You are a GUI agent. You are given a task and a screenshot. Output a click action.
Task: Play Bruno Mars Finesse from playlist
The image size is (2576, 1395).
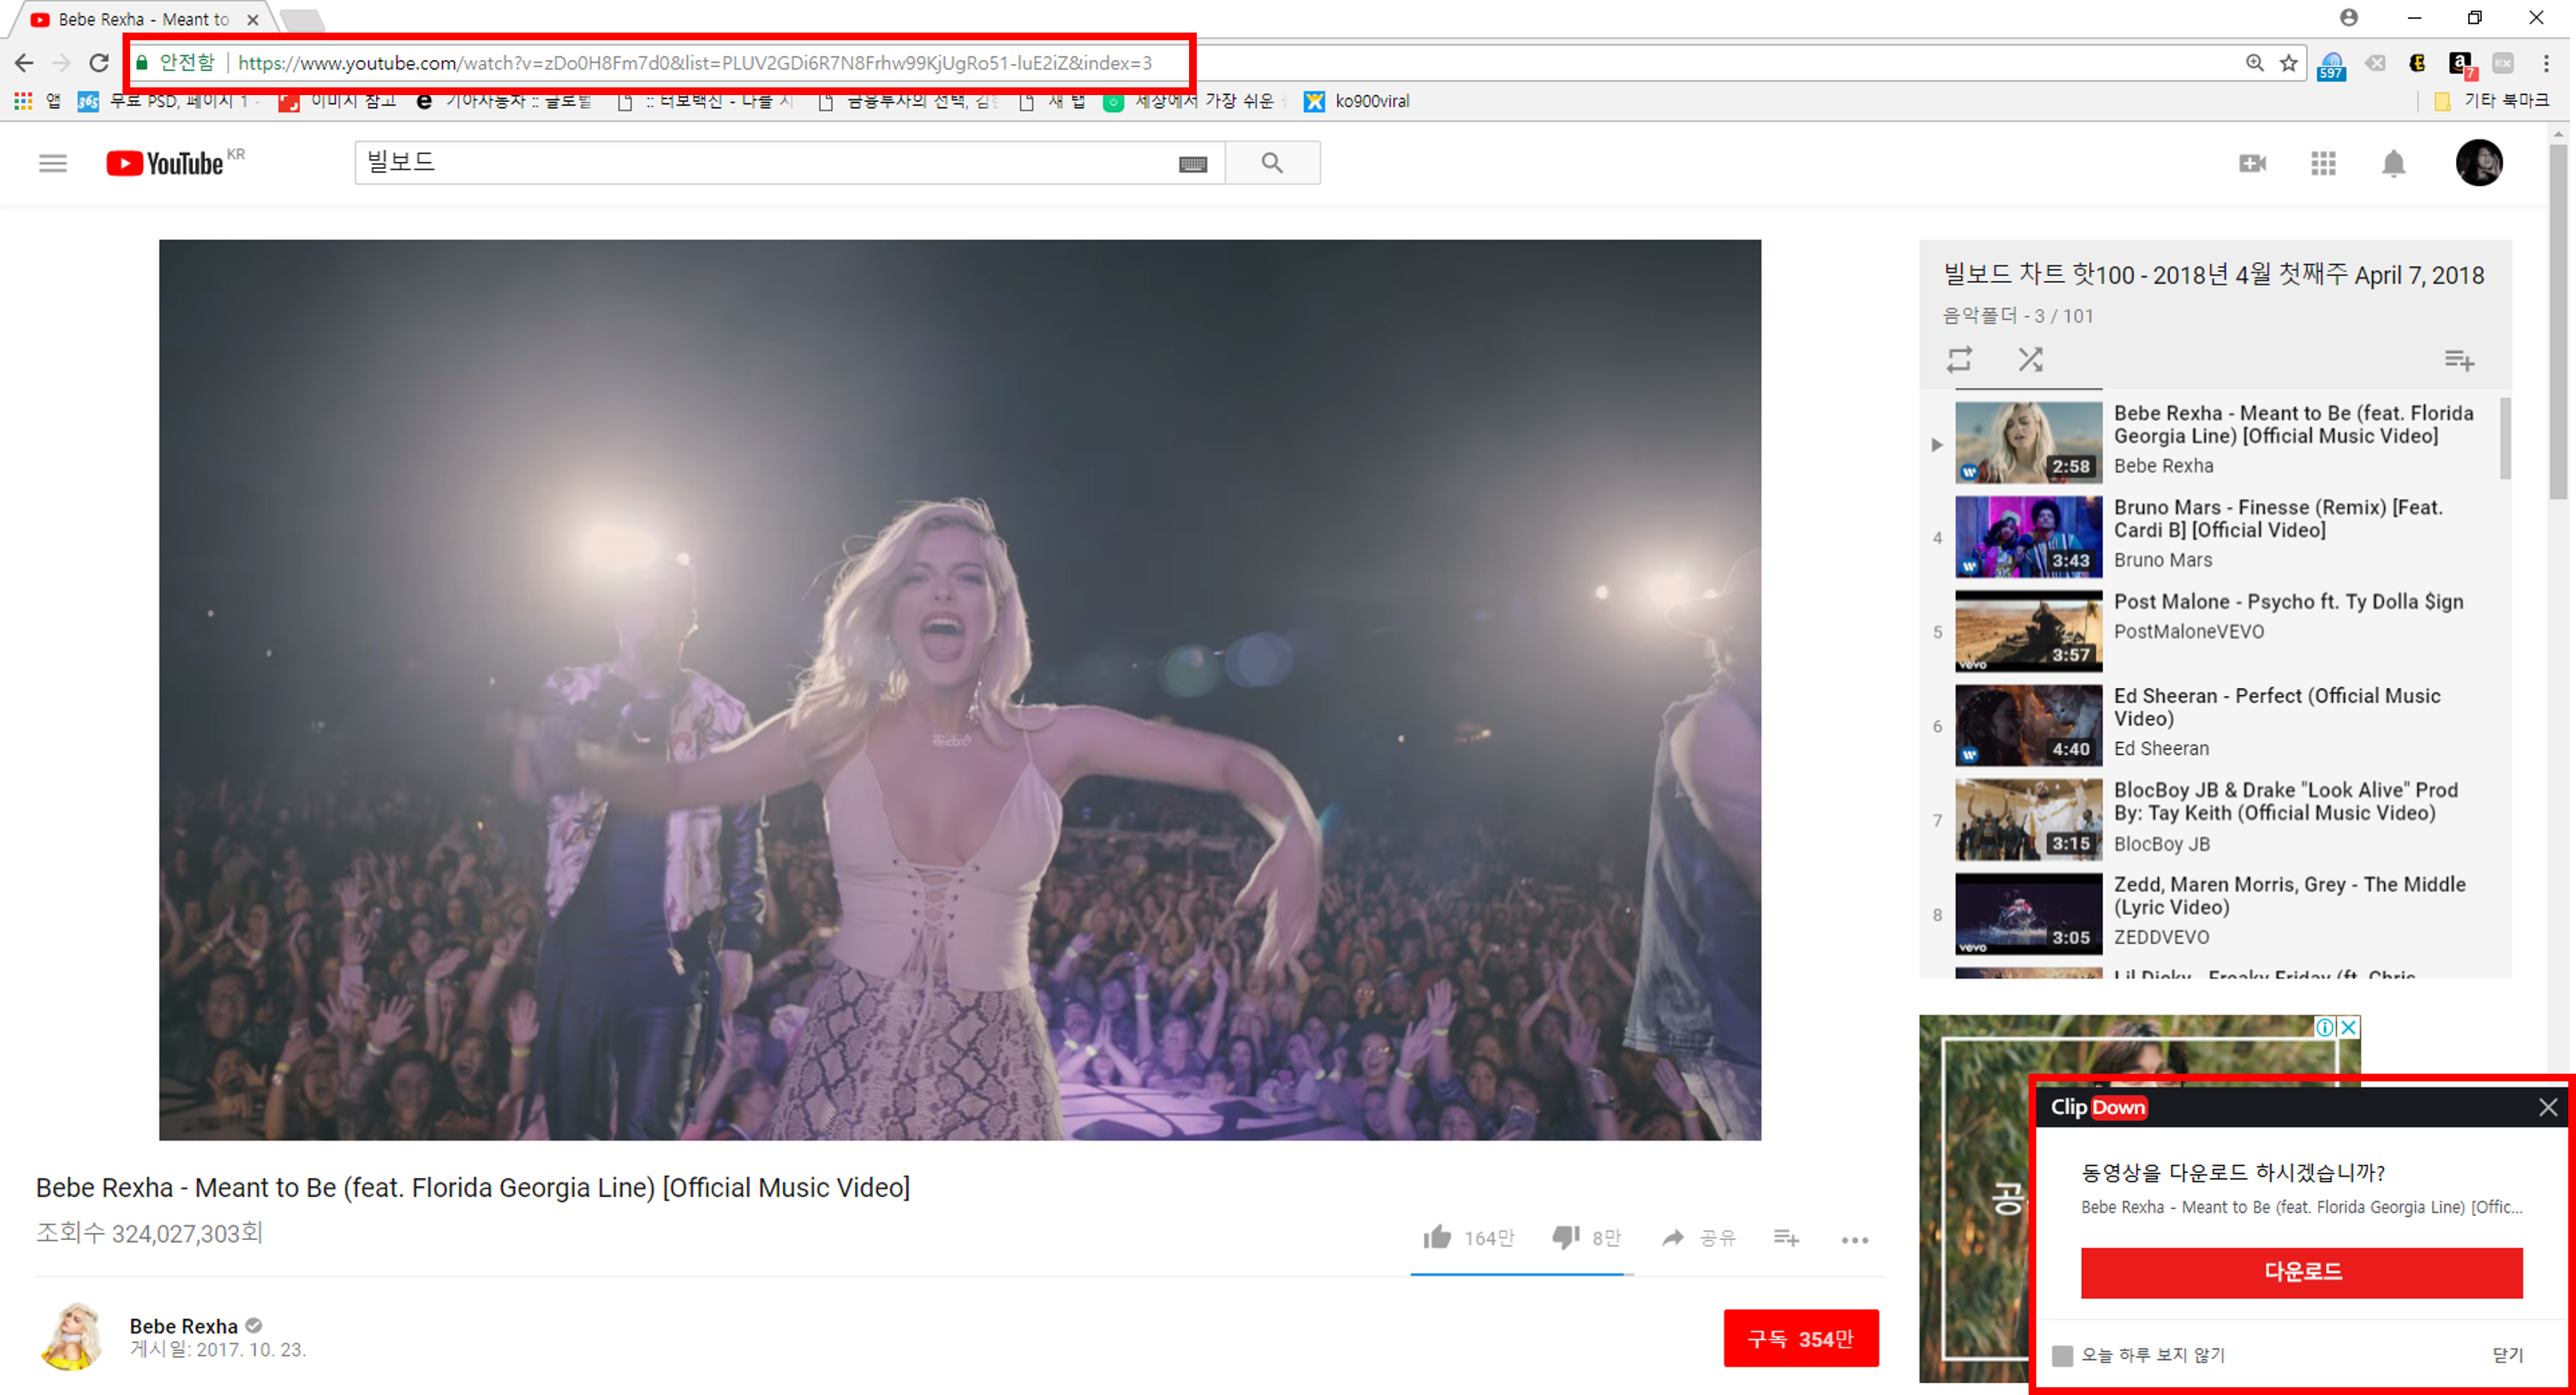tap(2214, 536)
